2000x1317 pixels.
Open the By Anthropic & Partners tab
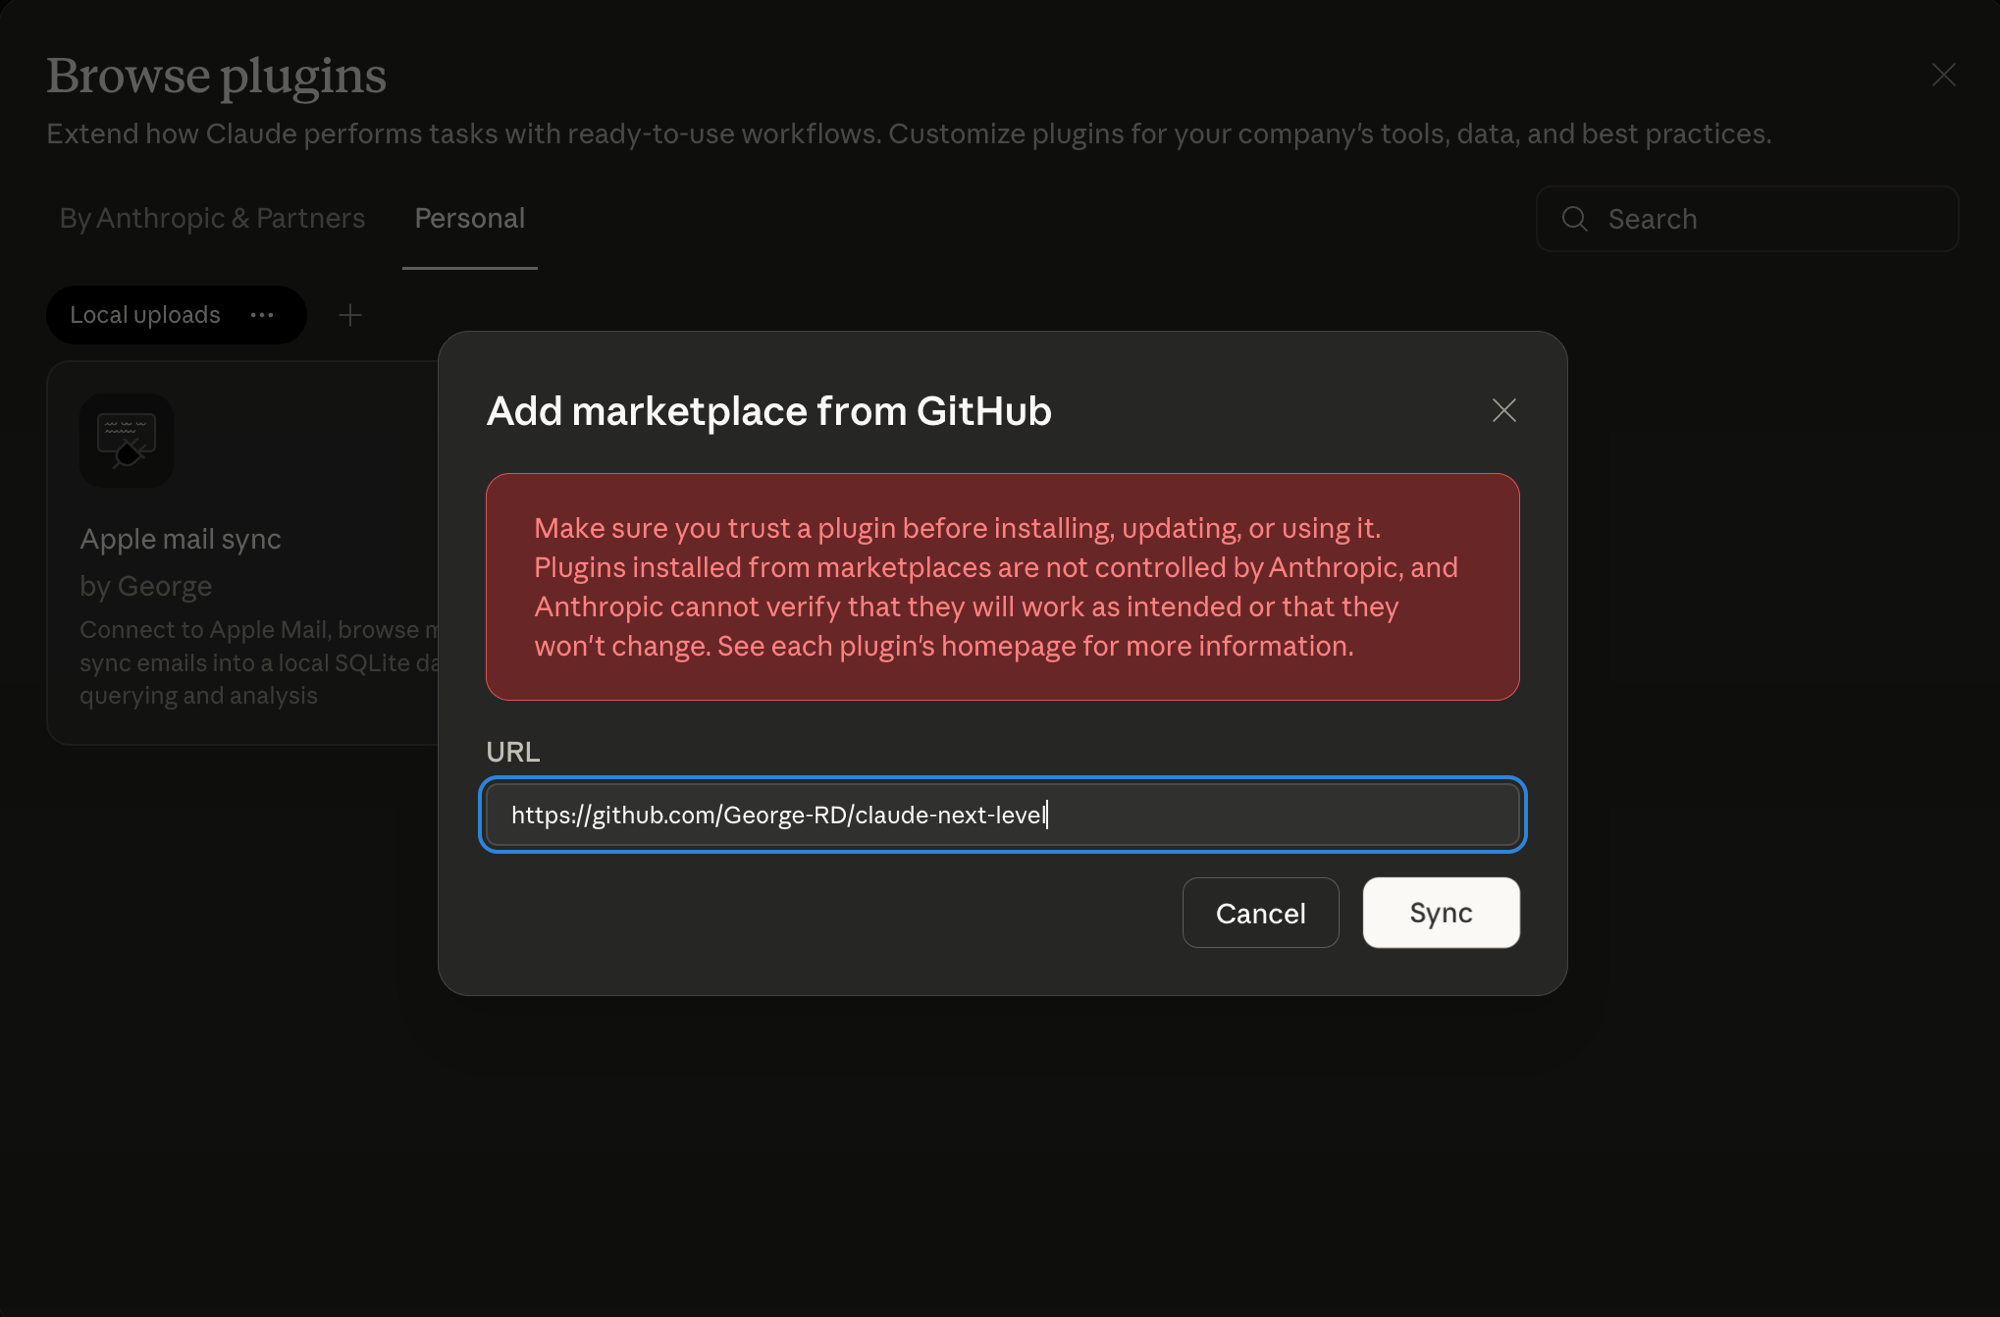point(212,218)
